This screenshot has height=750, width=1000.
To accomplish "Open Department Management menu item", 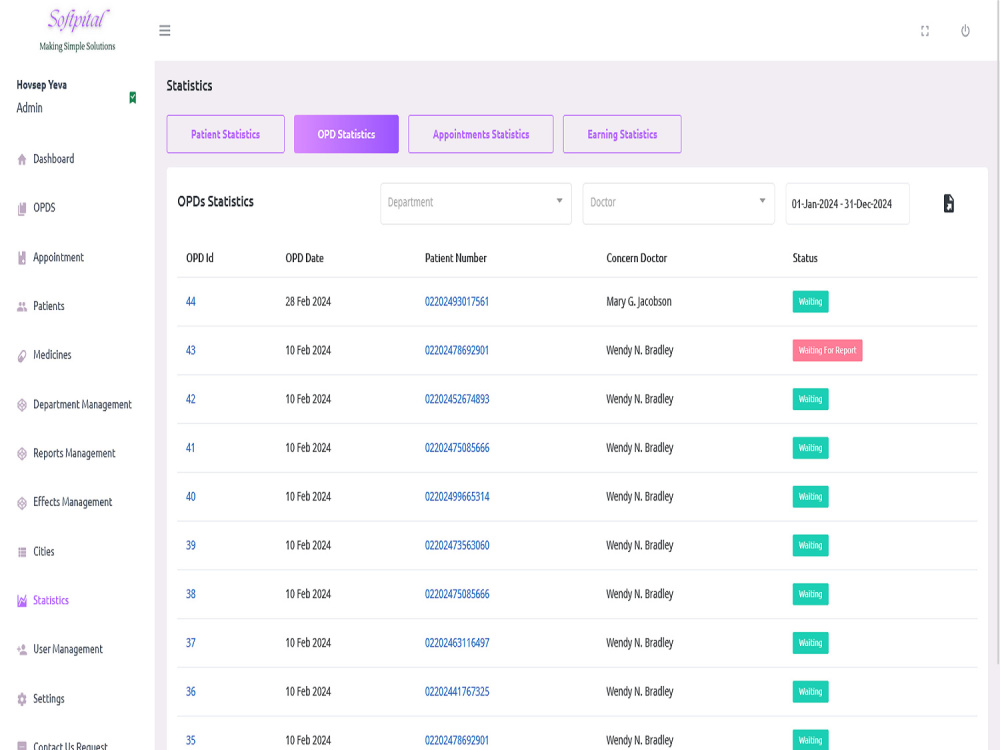I will (x=82, y=404).
